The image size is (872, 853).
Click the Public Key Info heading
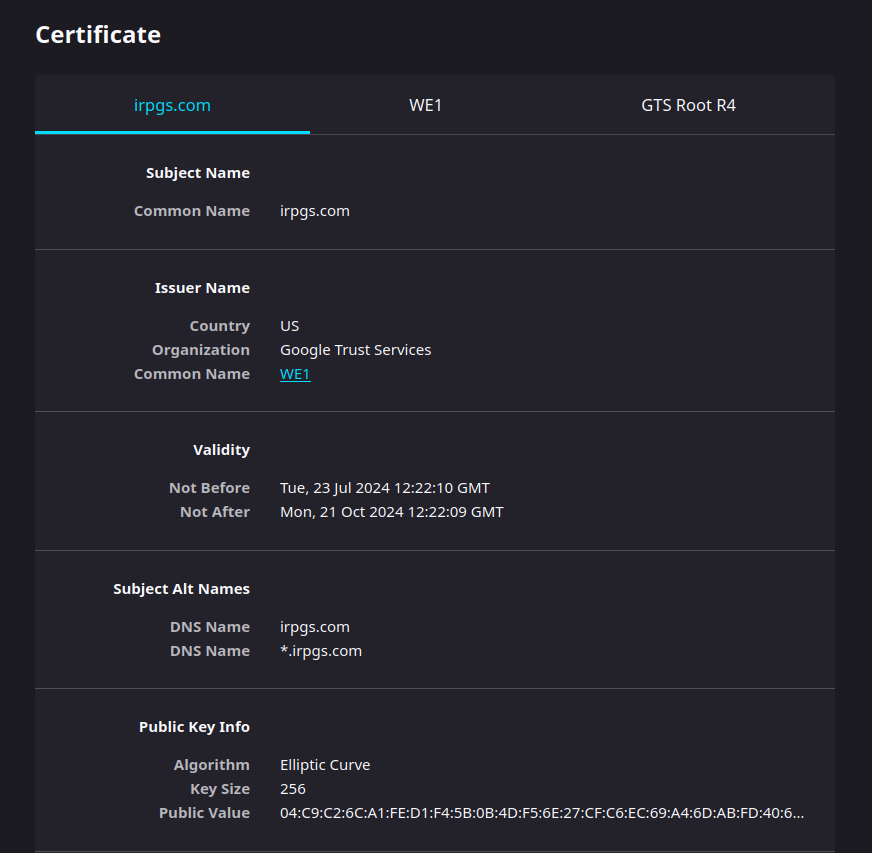click(194, 727)
